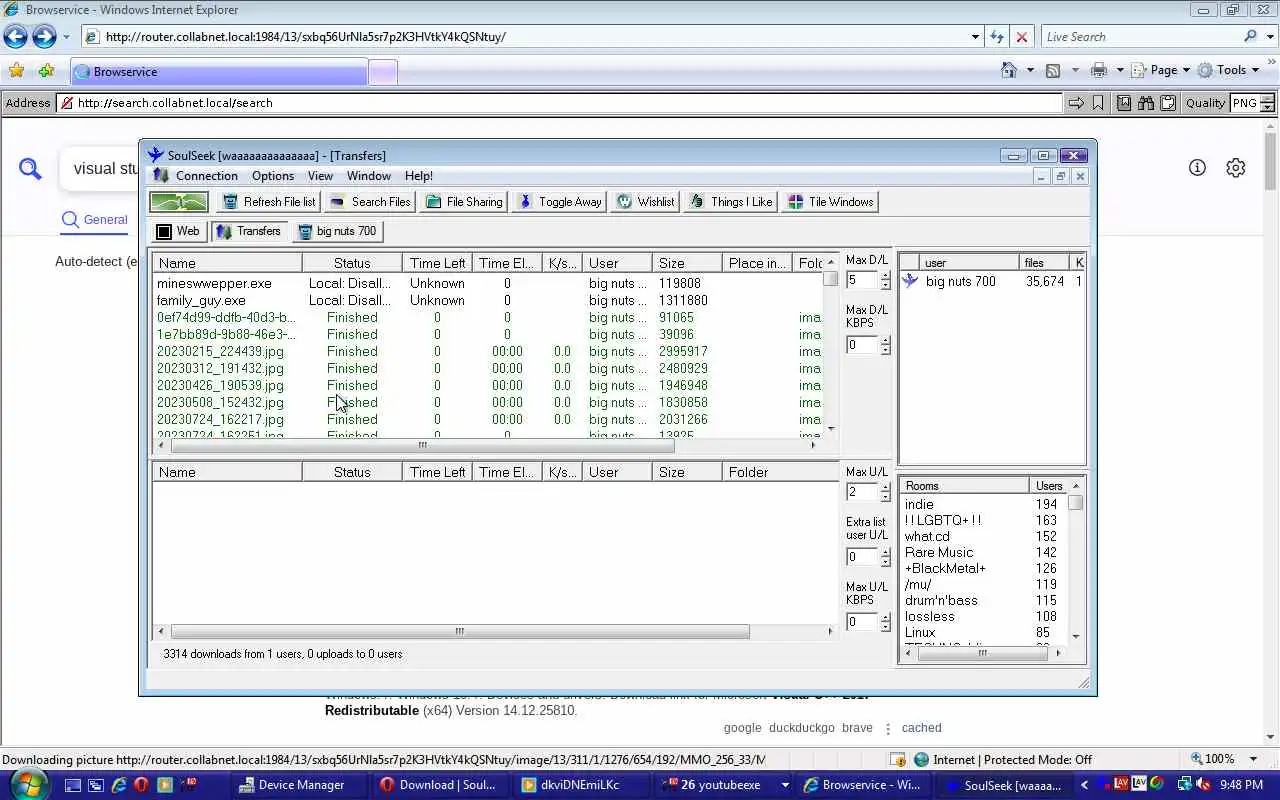Open the Connection menu
Viewport: 1280px width, 800px height.
[207, 176]
